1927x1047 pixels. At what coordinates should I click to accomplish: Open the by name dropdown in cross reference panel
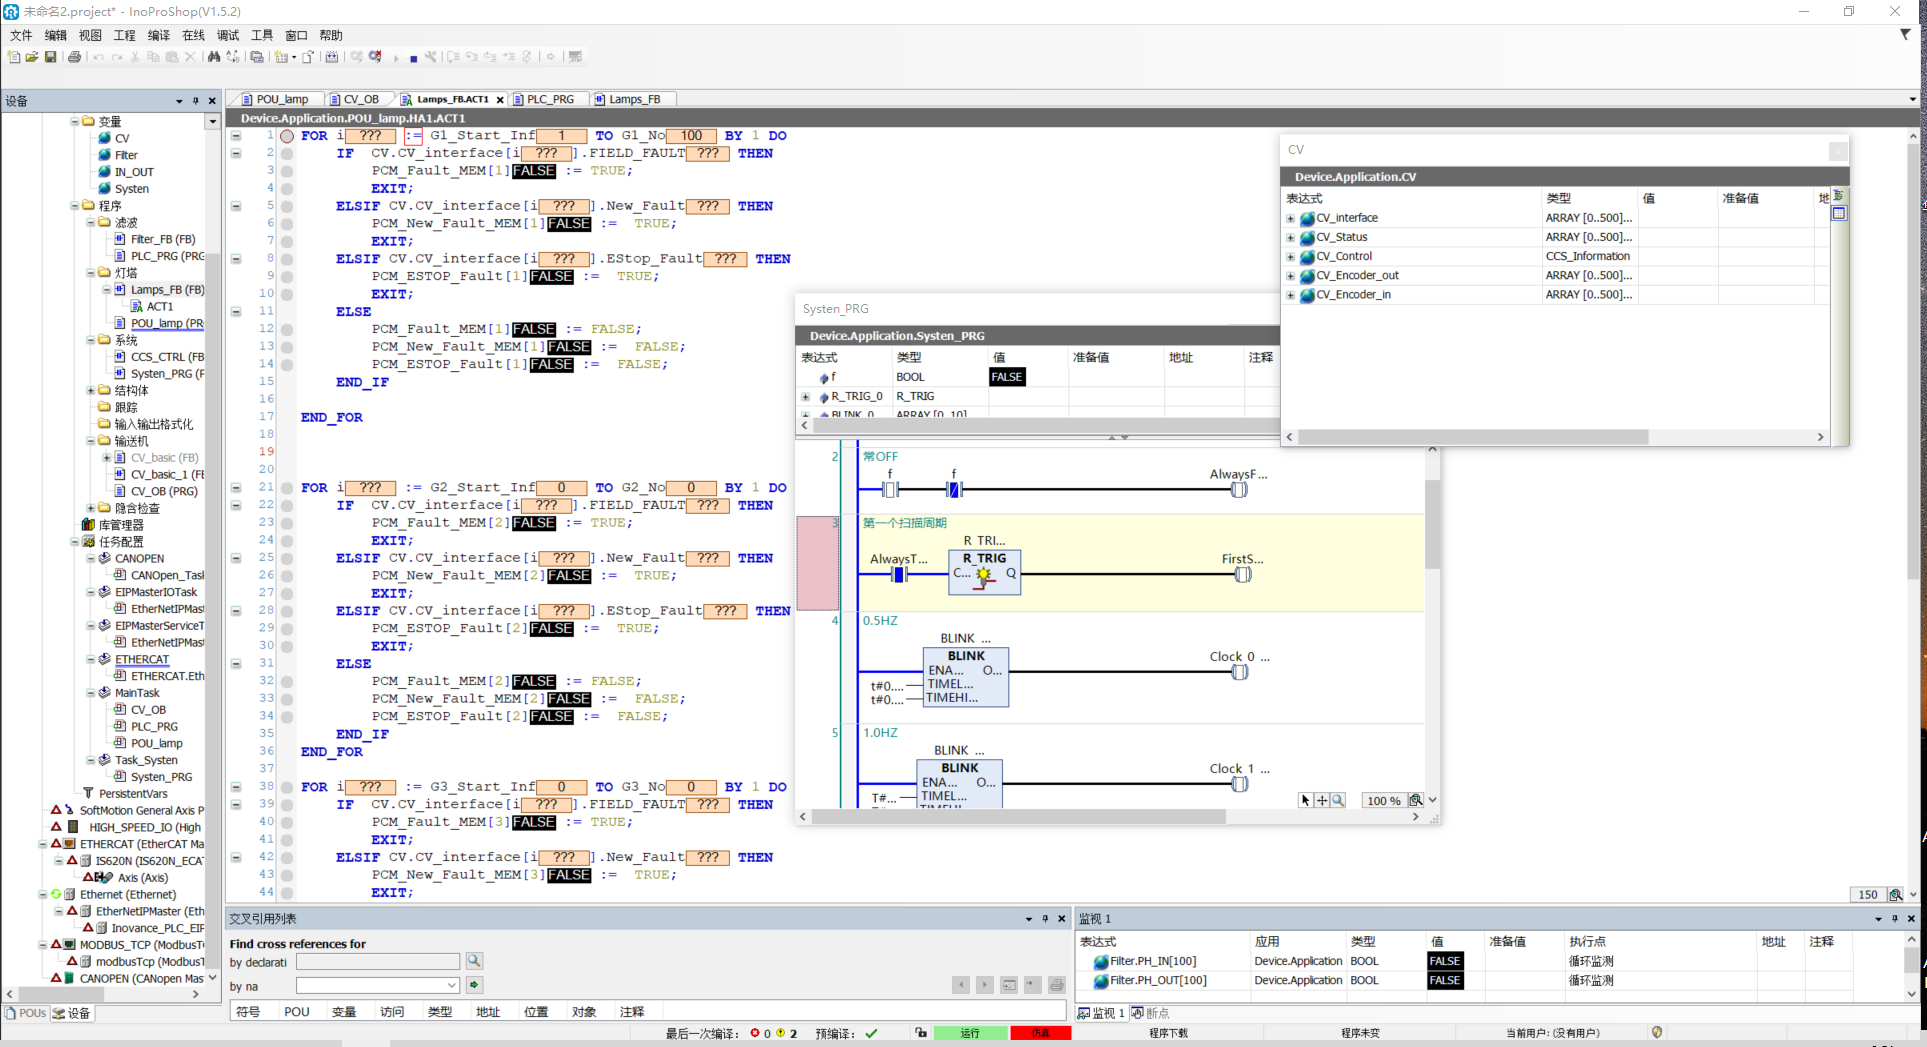pos(451,986)
